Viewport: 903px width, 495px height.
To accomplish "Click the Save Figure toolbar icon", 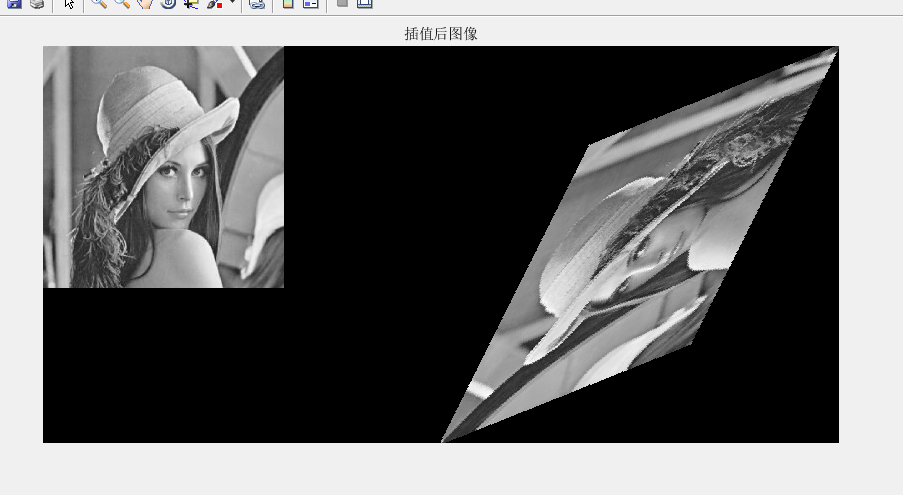I will (x=14, y=3).
